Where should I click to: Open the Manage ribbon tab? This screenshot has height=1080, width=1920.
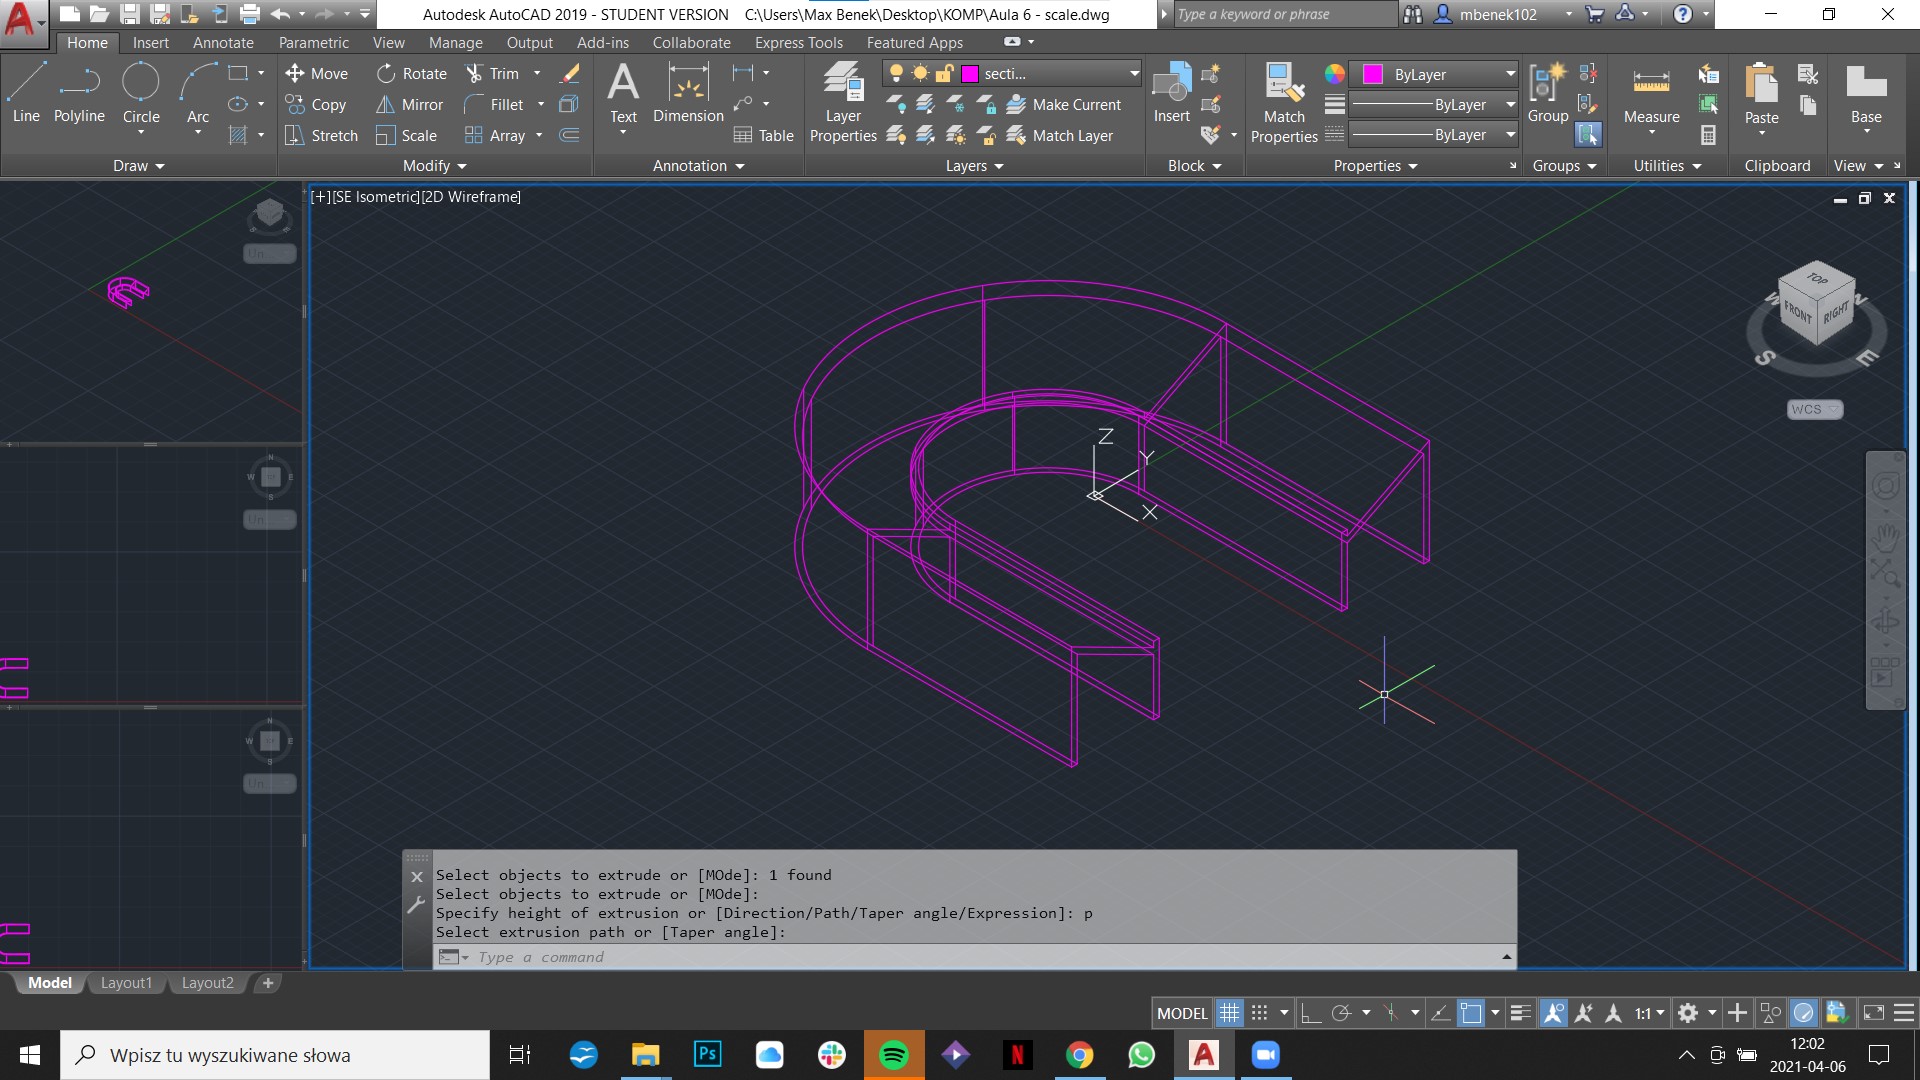[x=455, y=42]
